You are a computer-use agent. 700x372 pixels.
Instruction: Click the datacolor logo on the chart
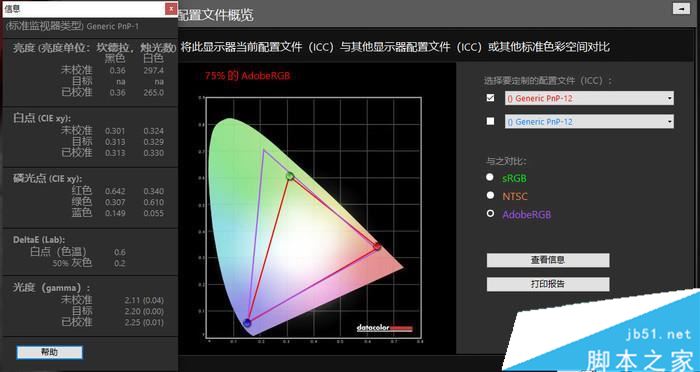[384, 329]
